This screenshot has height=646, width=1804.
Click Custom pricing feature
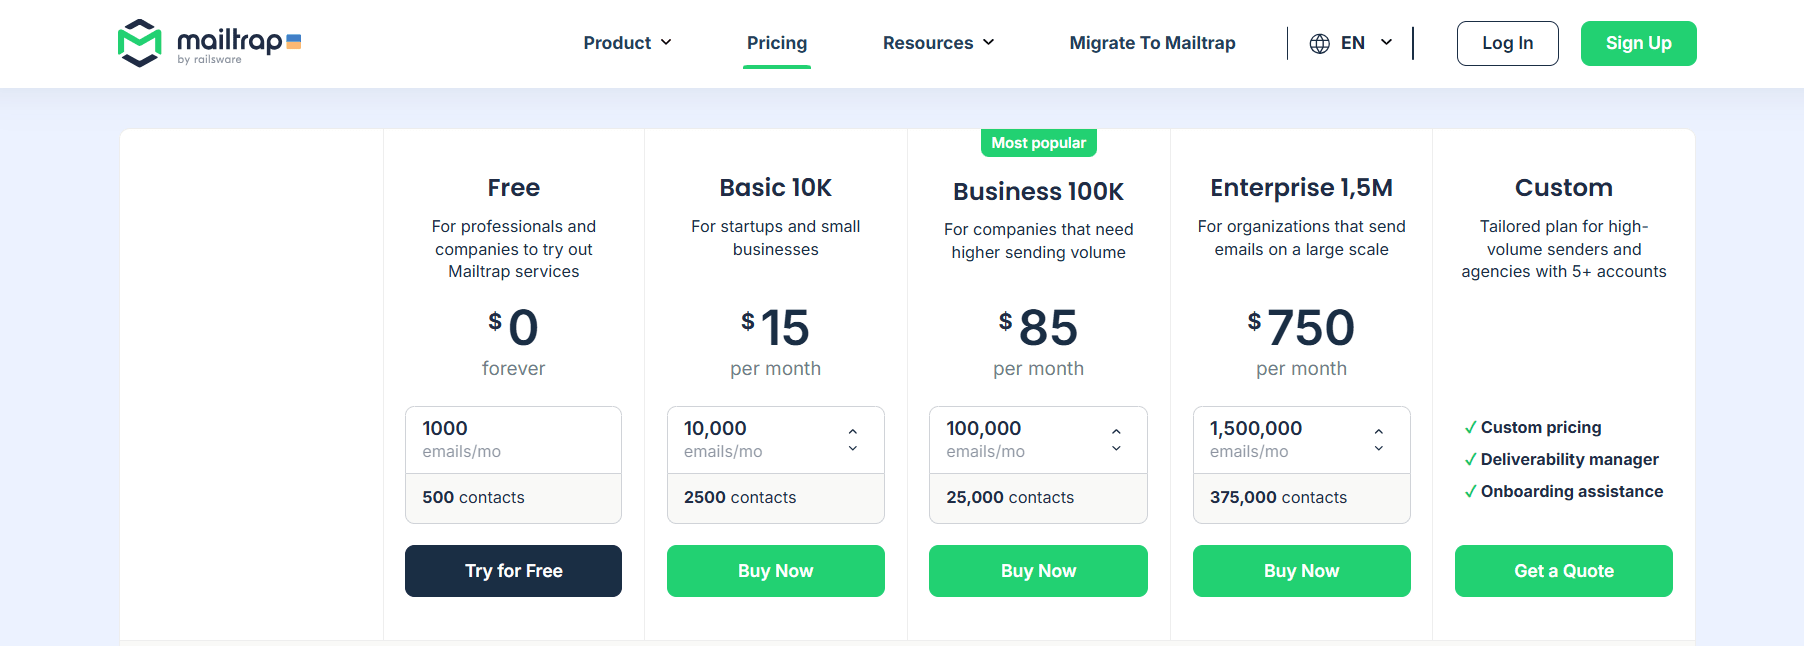[1541, 428]
